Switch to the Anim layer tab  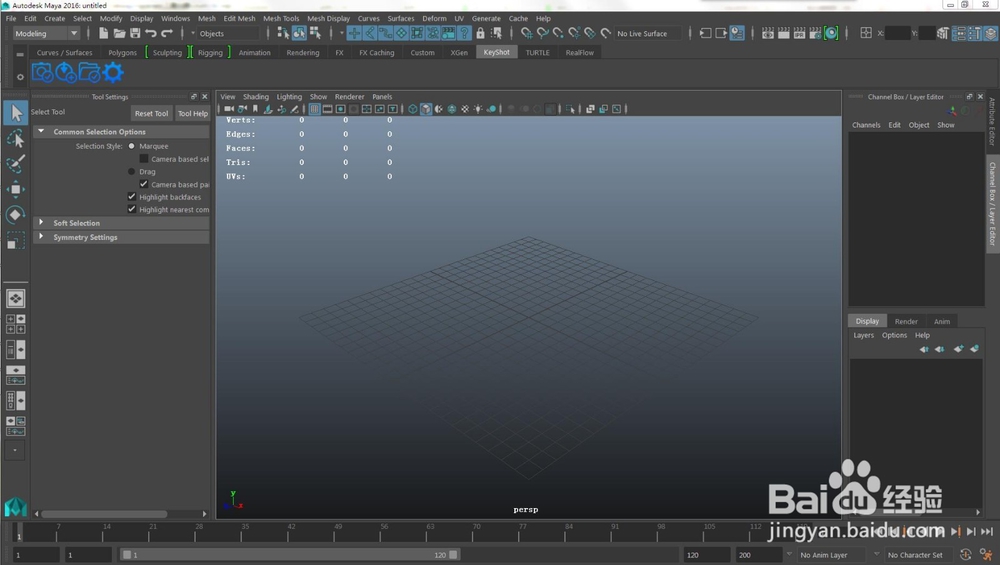point(941,321)
